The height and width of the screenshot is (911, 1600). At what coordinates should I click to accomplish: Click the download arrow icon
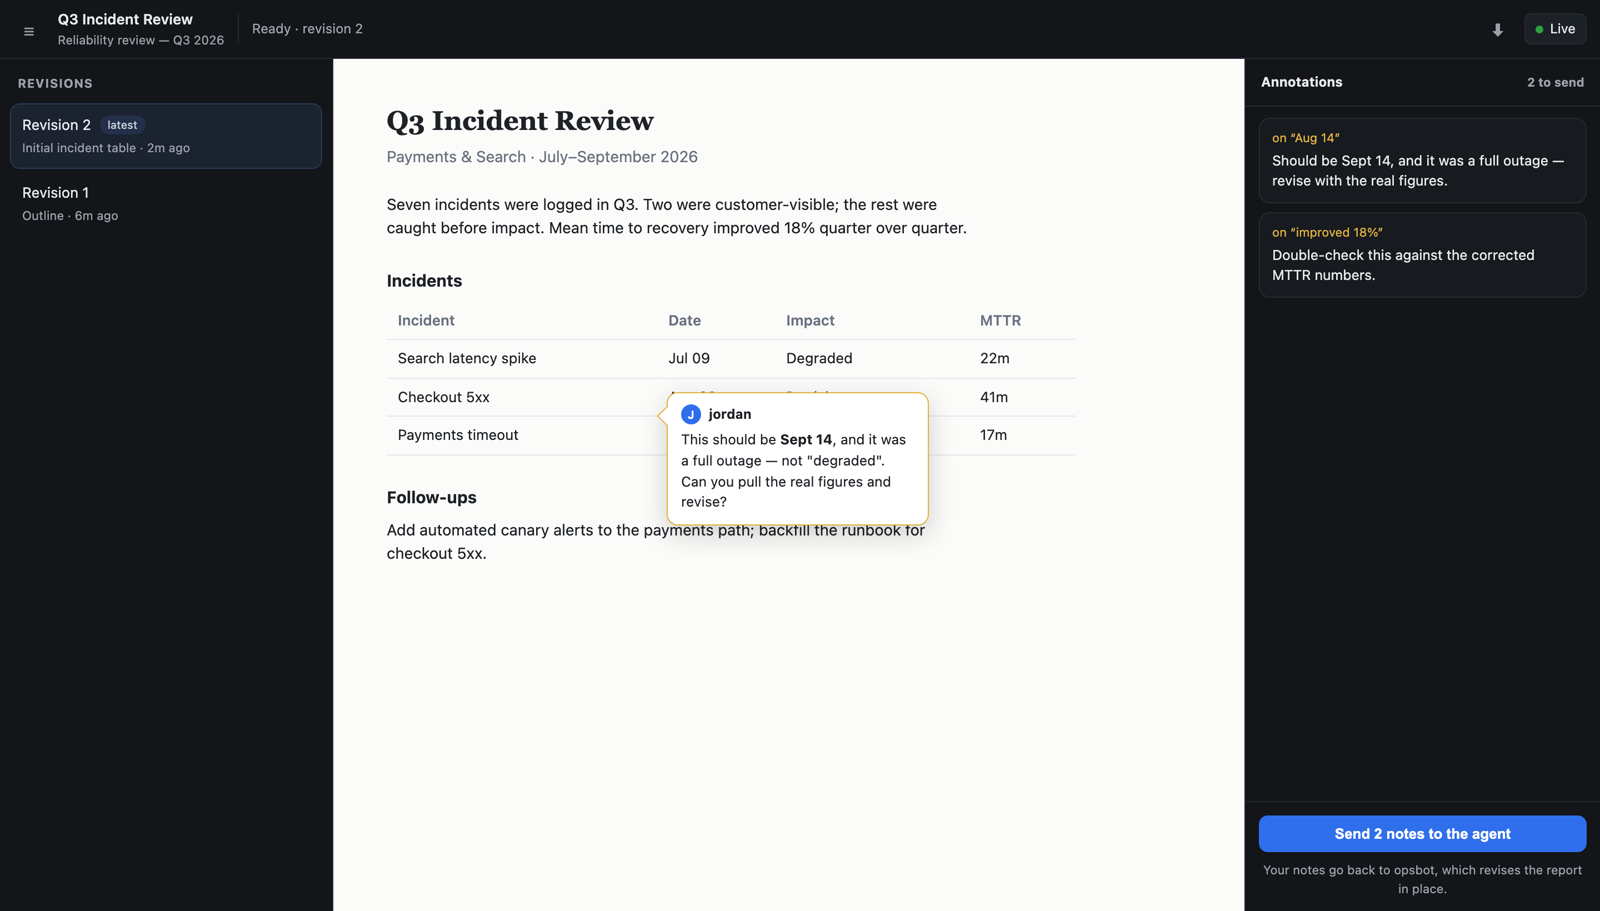click(x=1497, y=30)
